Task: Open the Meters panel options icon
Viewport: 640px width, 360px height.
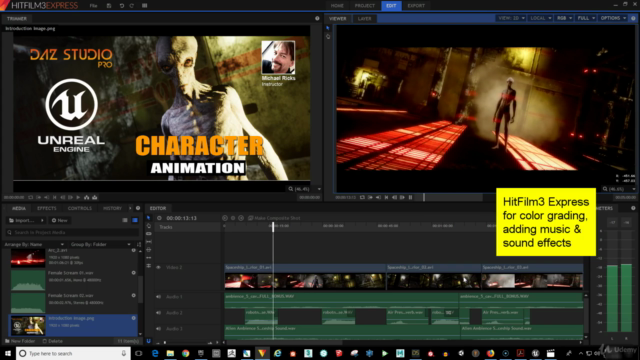Action: 633,208
